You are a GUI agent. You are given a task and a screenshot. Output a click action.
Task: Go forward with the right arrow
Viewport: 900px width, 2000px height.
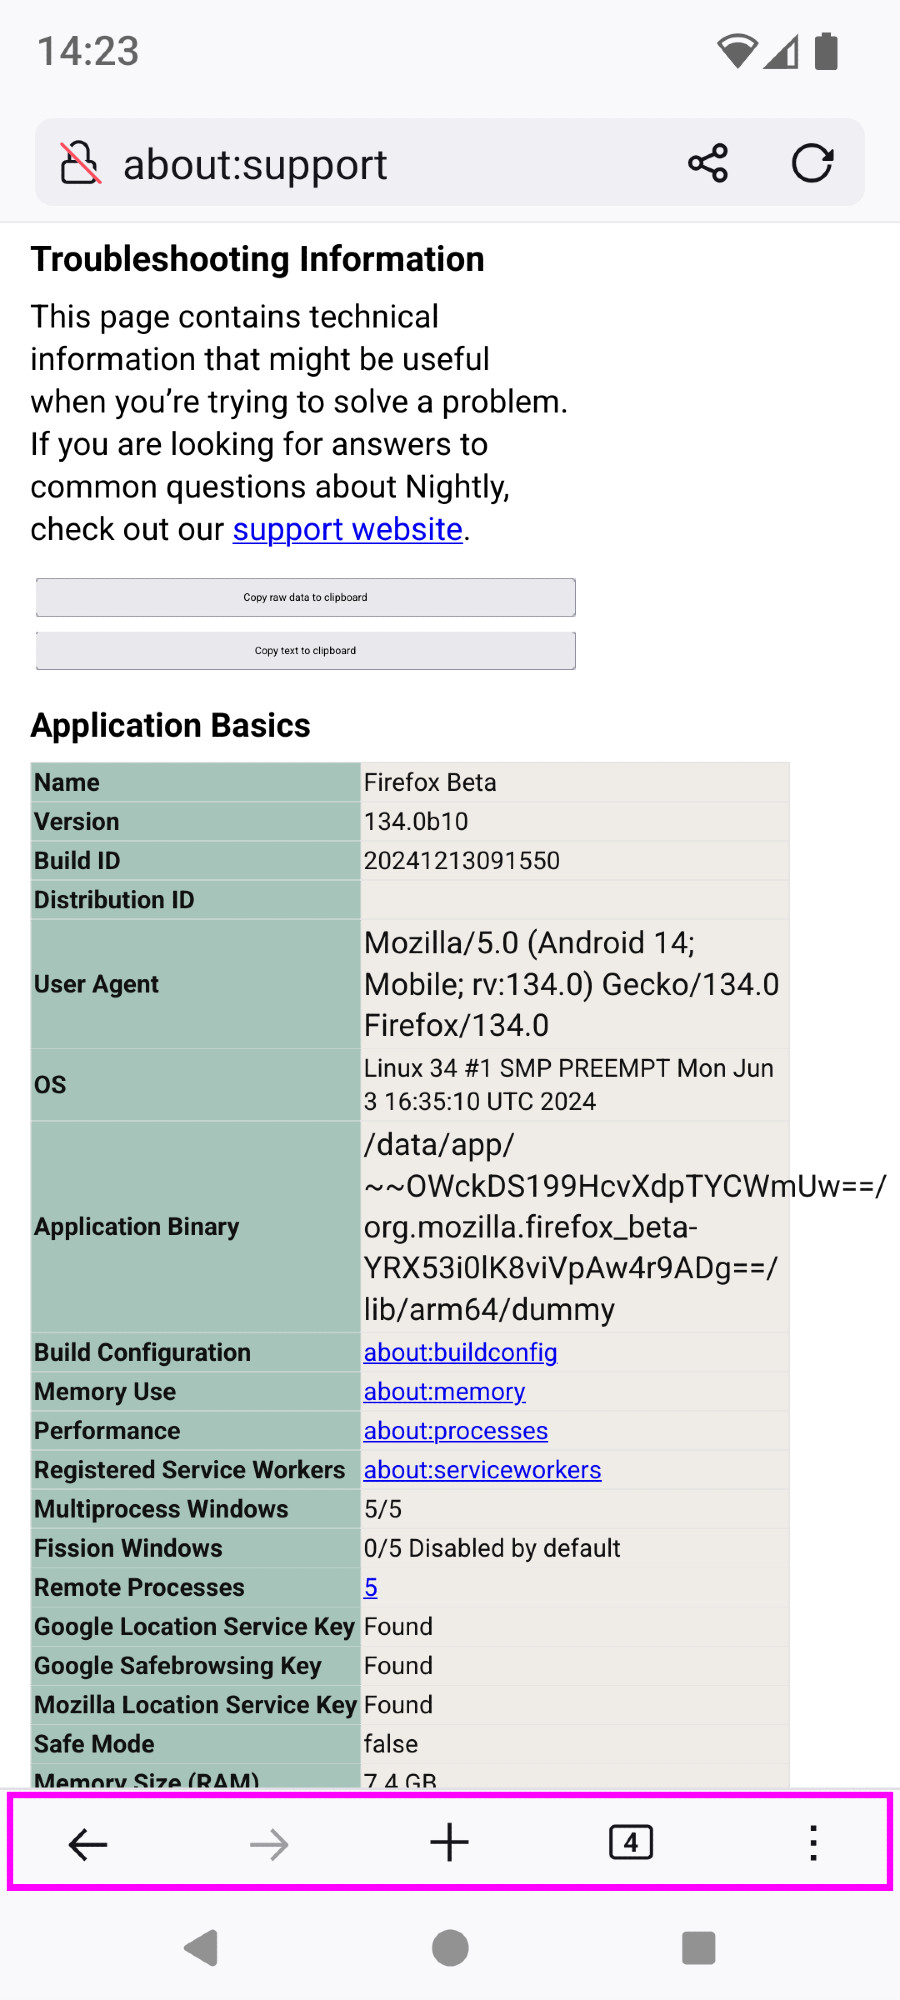coord(269,1843)
